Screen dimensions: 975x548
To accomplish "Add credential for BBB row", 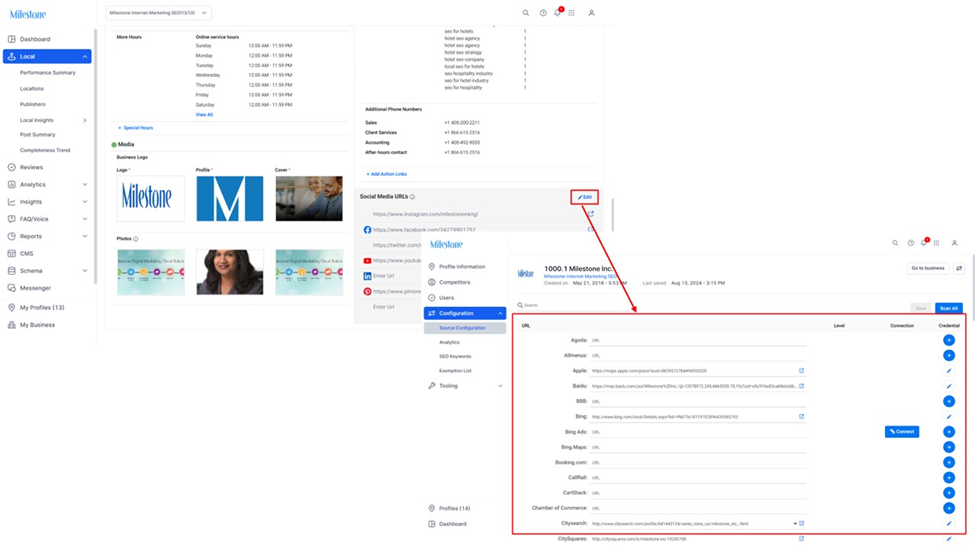I will pos(949,401).
